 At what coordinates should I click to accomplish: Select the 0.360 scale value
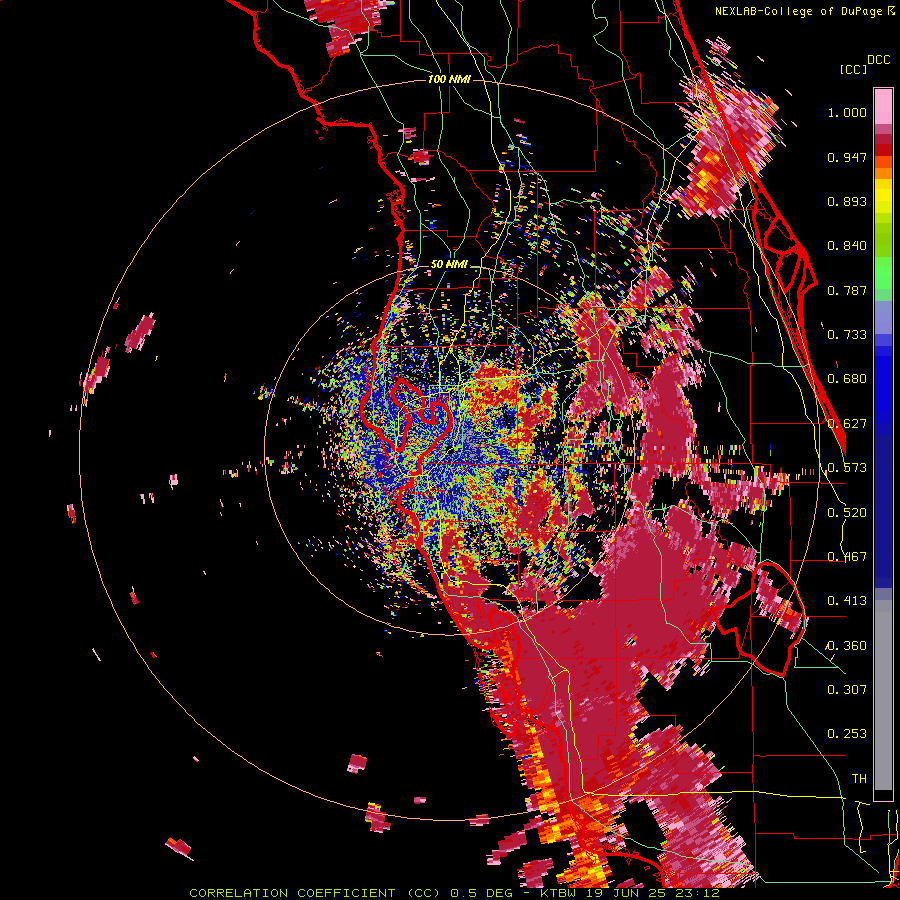pos(847,646)
